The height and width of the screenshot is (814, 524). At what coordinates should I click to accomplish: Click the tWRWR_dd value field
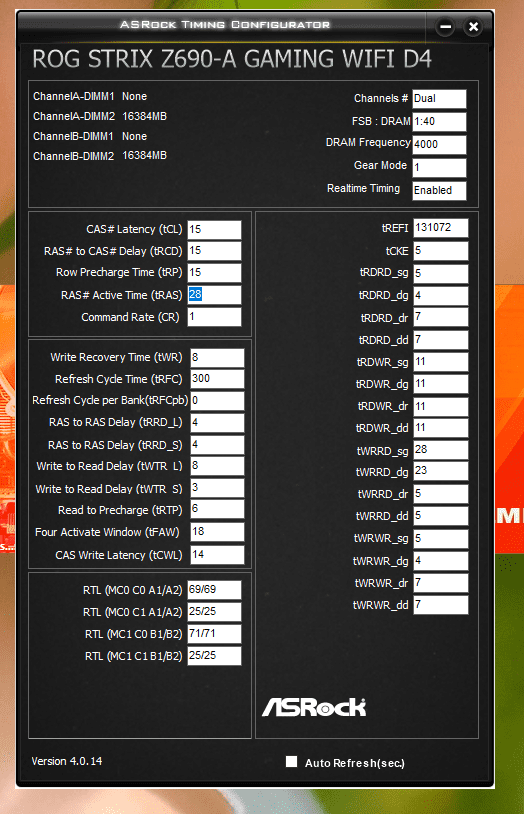[x=441, y=605]
